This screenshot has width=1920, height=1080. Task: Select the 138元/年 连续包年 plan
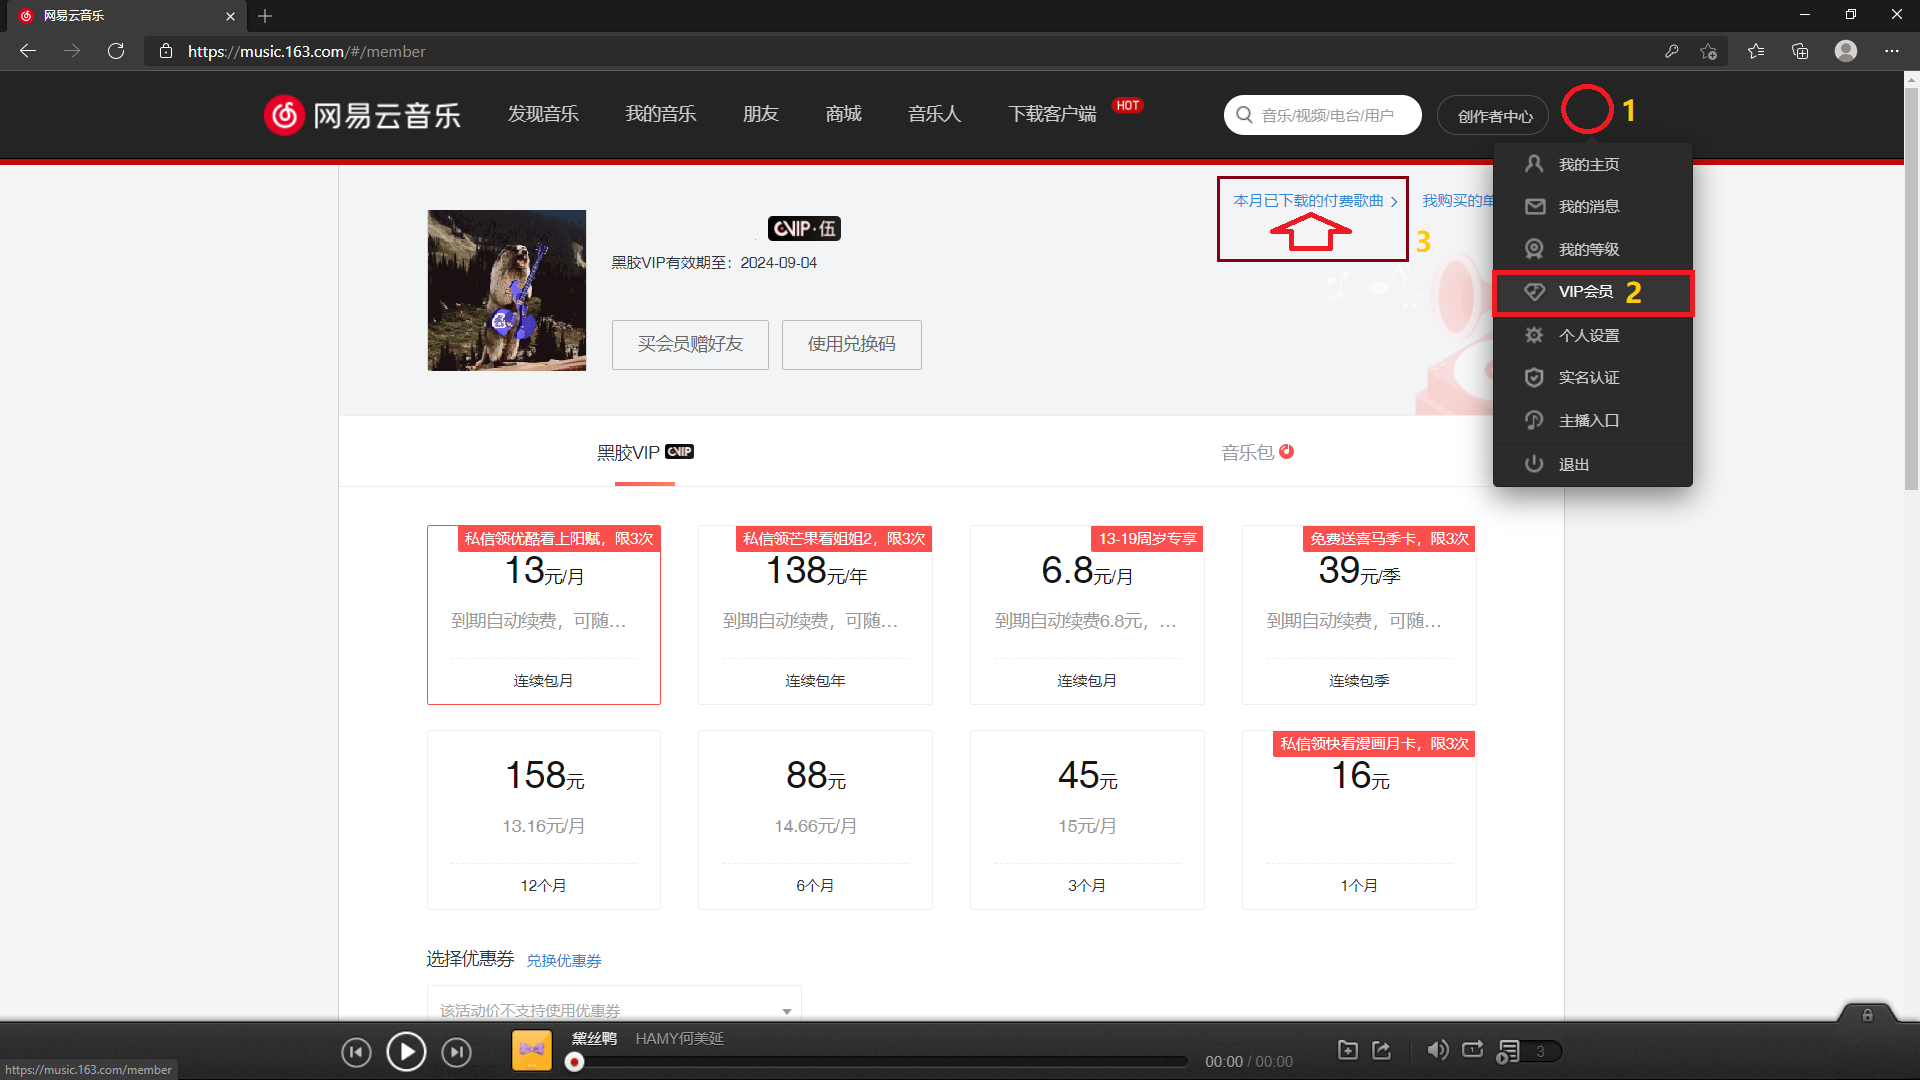(815, 615)
